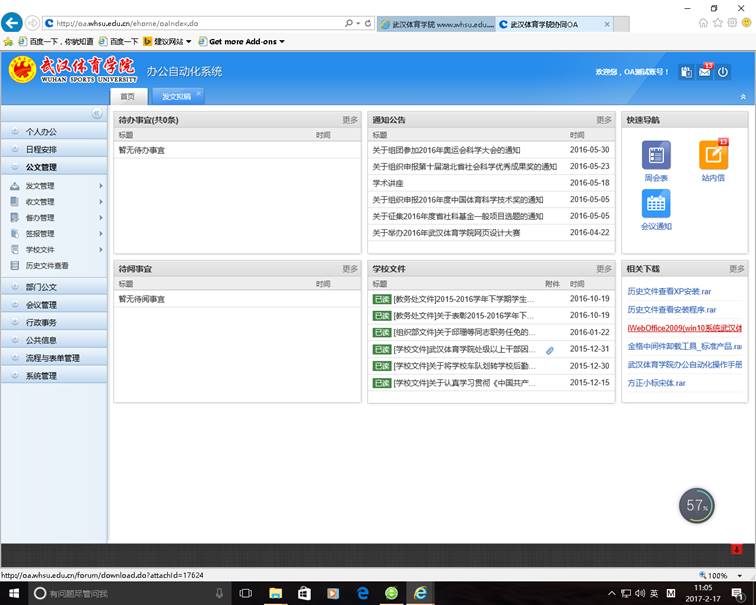756x605 pixels.
Task: Click the browser address bar URL field
Action: 195,23
